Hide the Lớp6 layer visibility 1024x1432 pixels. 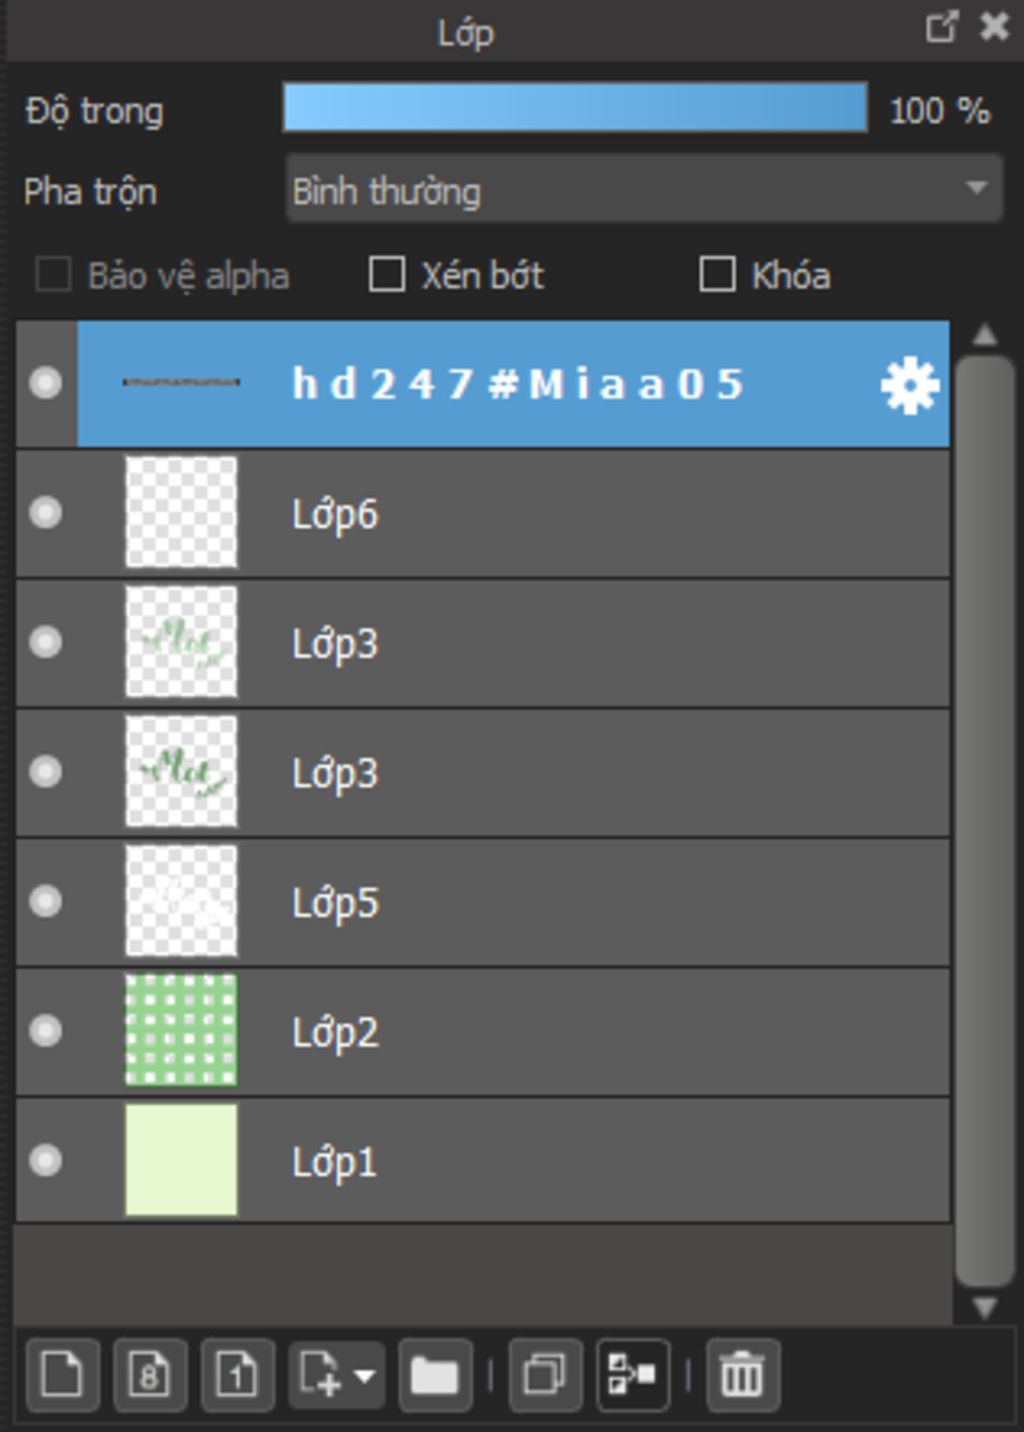tap(45, 513)
